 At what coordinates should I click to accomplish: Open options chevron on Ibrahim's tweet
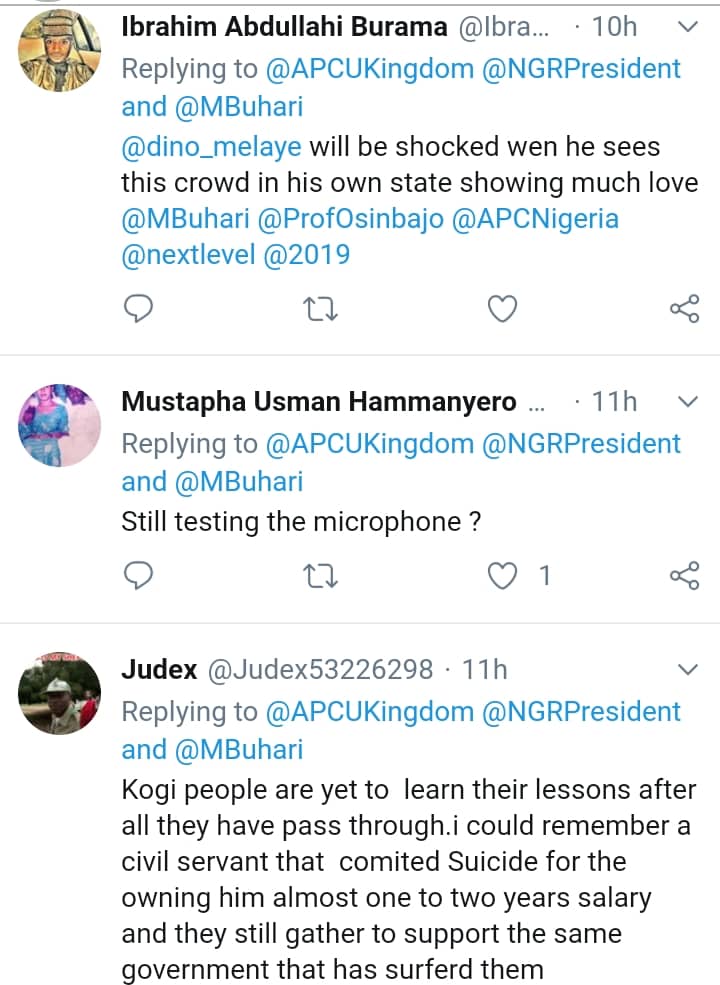688,28
